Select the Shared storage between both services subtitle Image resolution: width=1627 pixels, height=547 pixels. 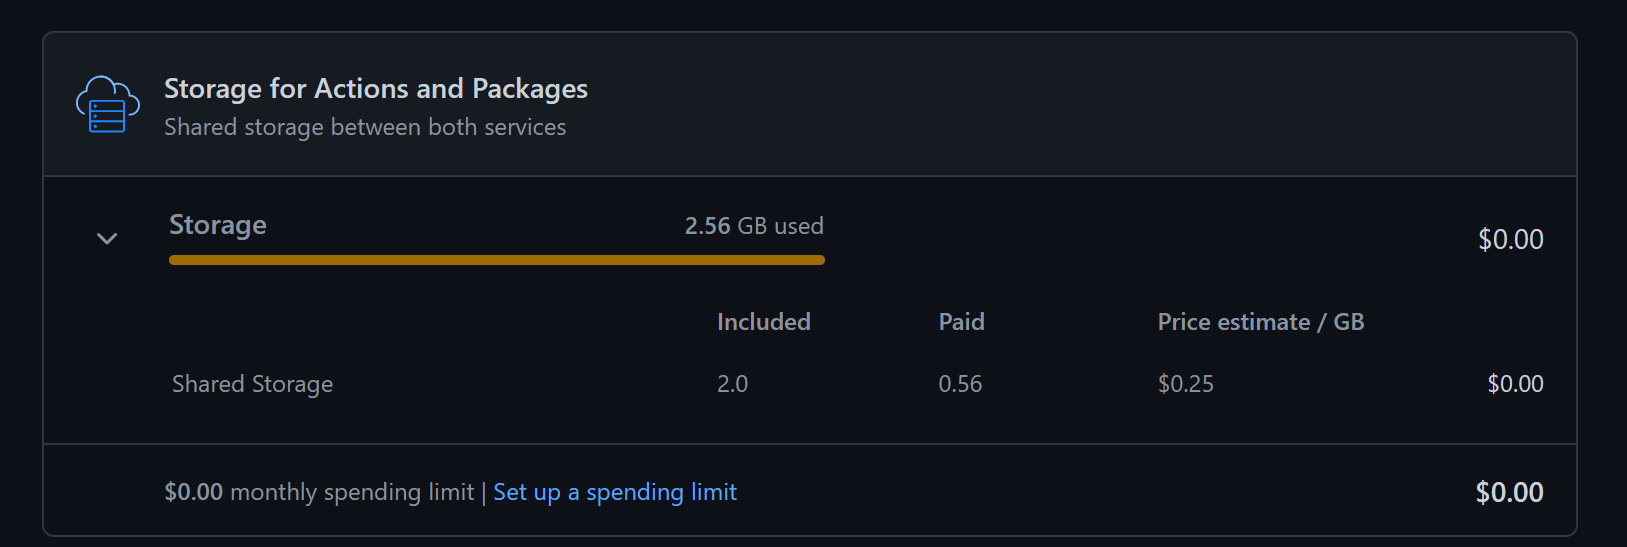pos(365,127)
